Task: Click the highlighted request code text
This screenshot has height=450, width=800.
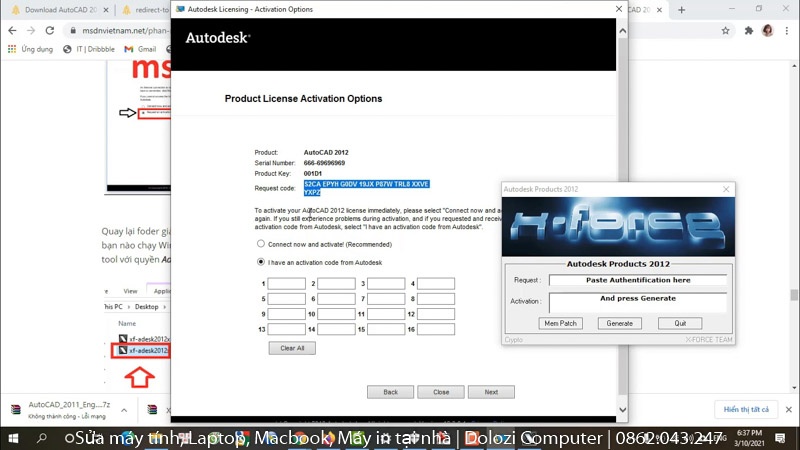Action: (366, 188)
